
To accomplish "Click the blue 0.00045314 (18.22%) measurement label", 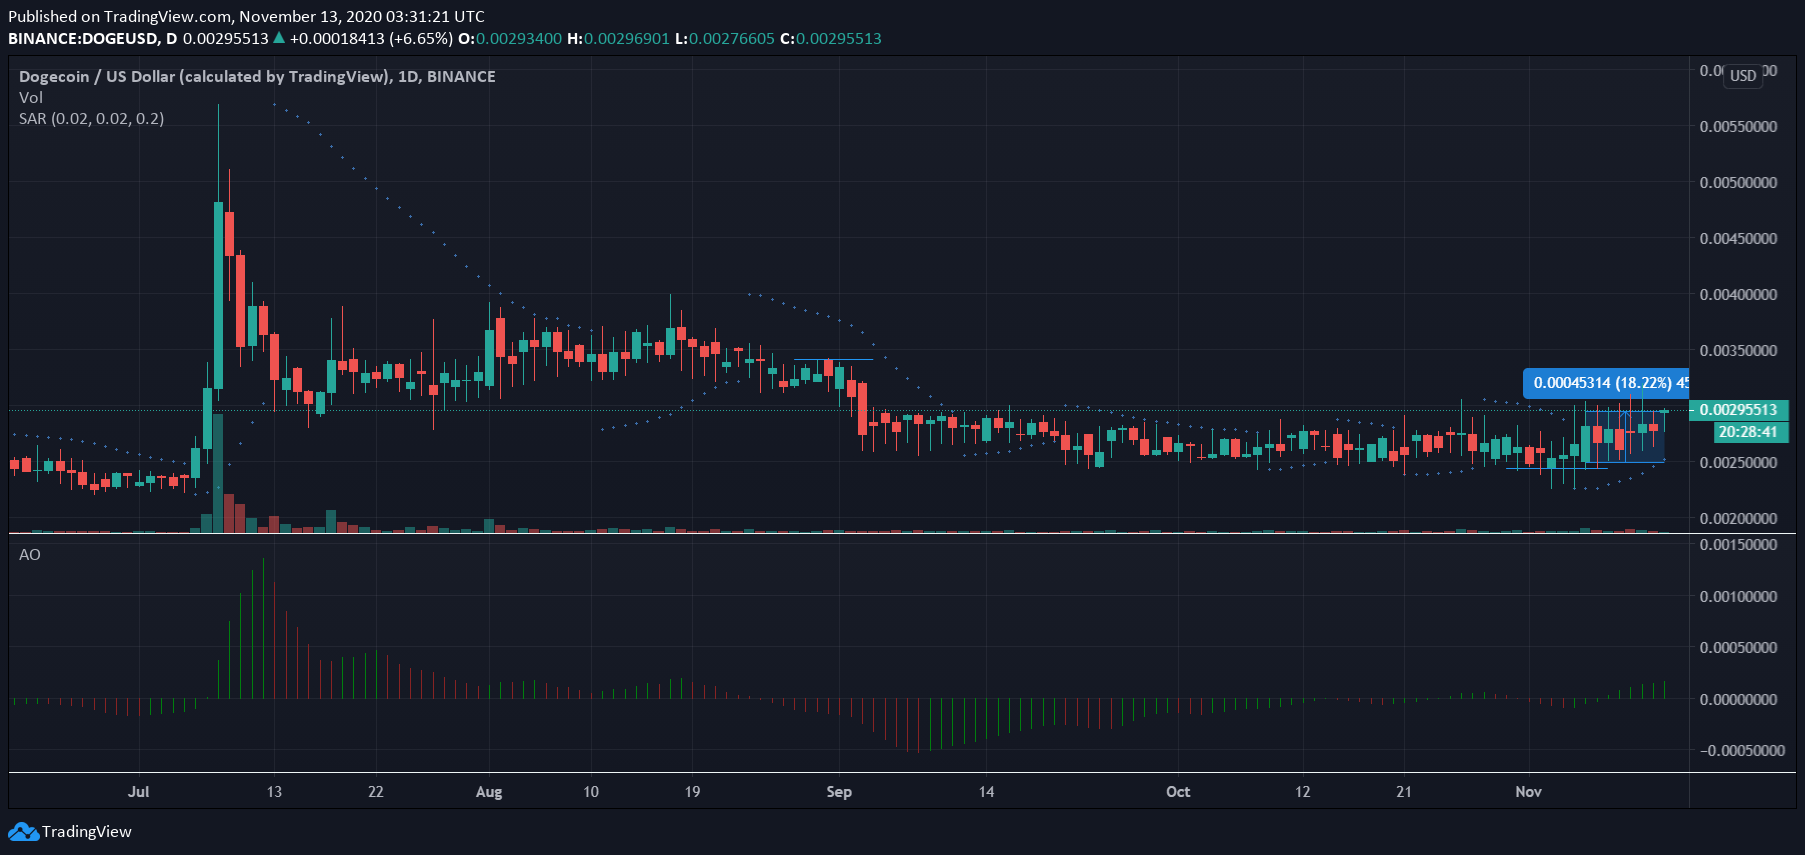I will click(x=1606, y=383).
